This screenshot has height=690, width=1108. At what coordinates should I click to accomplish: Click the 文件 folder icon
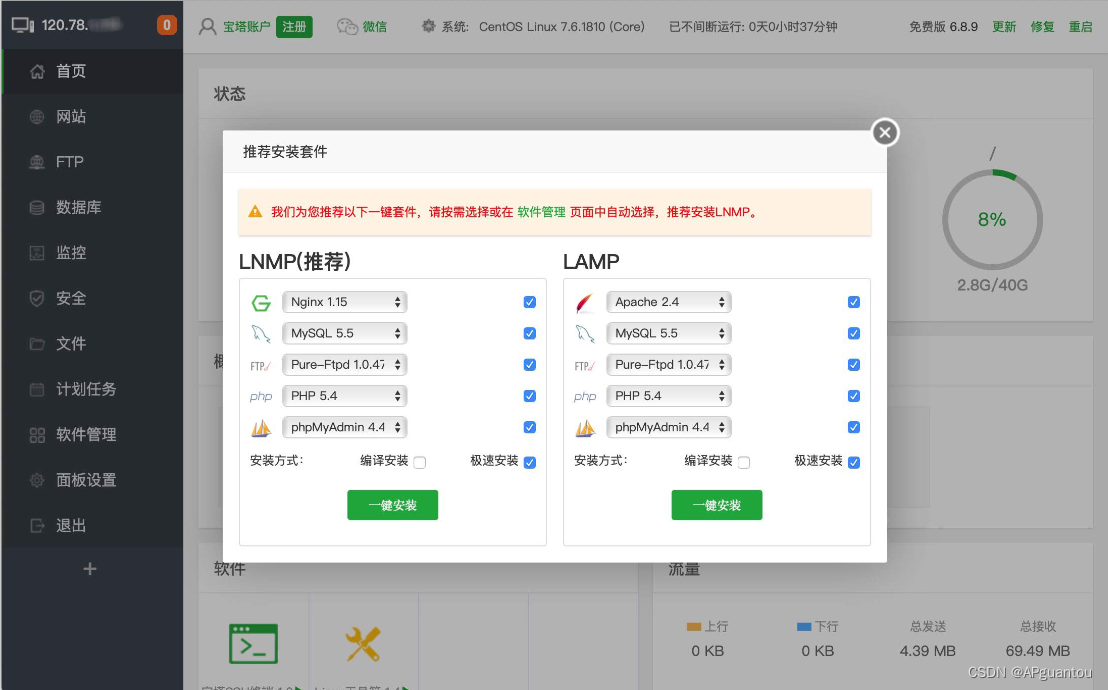[37, 344]
